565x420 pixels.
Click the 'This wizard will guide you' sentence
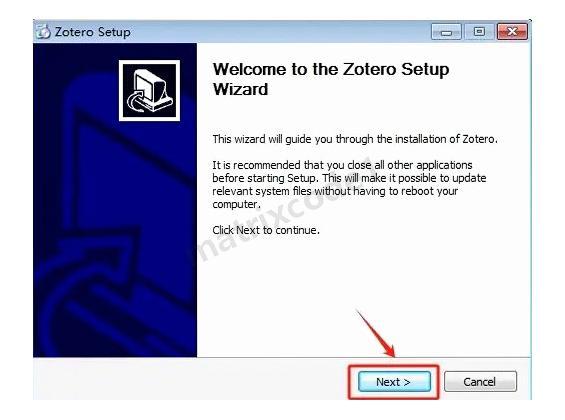coord(355,139)
